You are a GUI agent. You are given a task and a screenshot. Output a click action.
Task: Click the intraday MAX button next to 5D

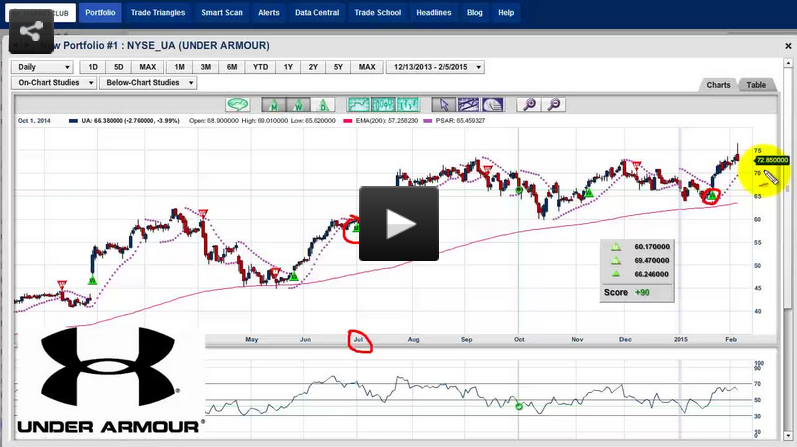[x=147, y=67]
